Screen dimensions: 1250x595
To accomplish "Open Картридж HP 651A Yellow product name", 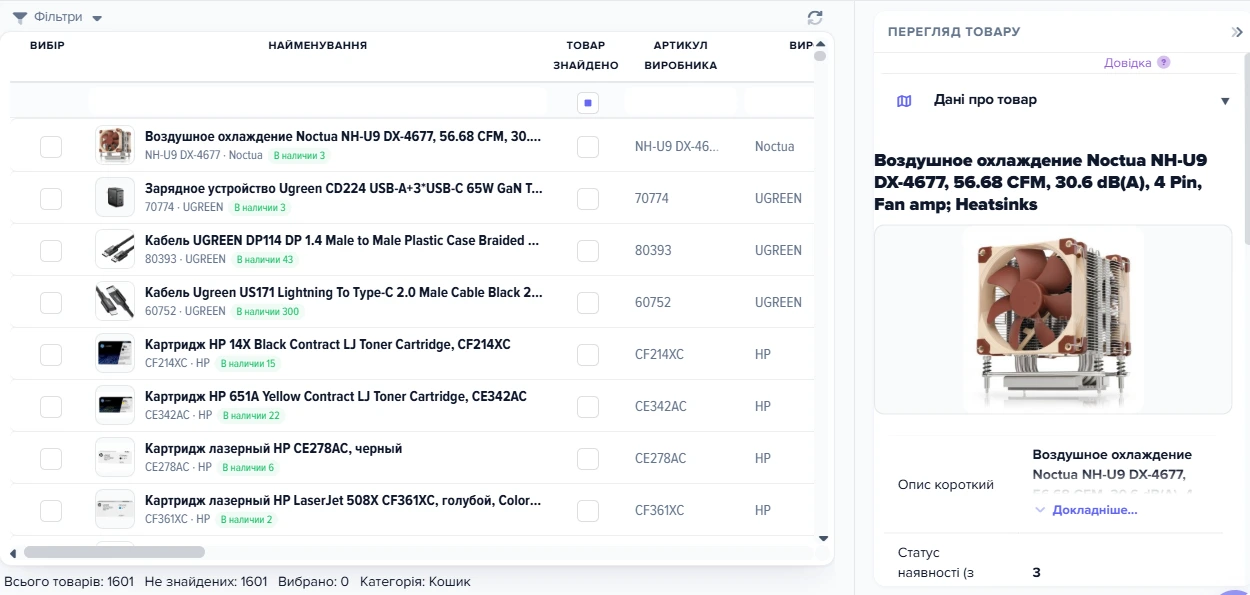I will click(x=336, y=397).
